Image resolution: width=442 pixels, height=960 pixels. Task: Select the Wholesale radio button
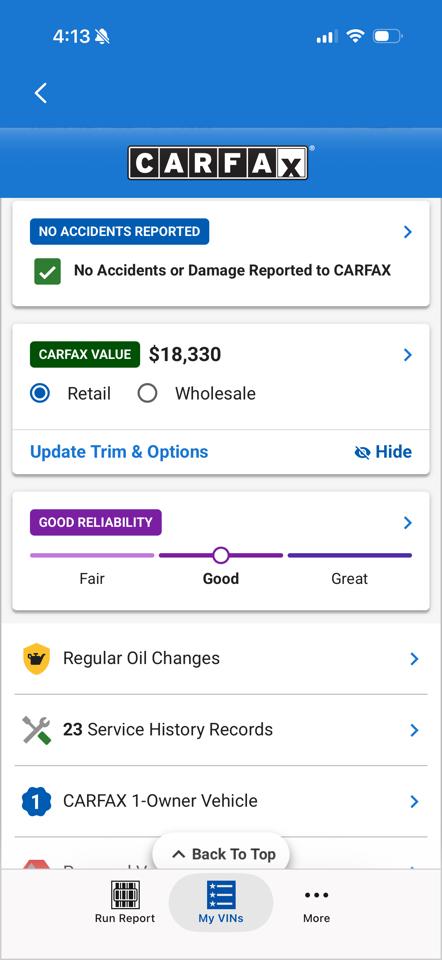147,393
